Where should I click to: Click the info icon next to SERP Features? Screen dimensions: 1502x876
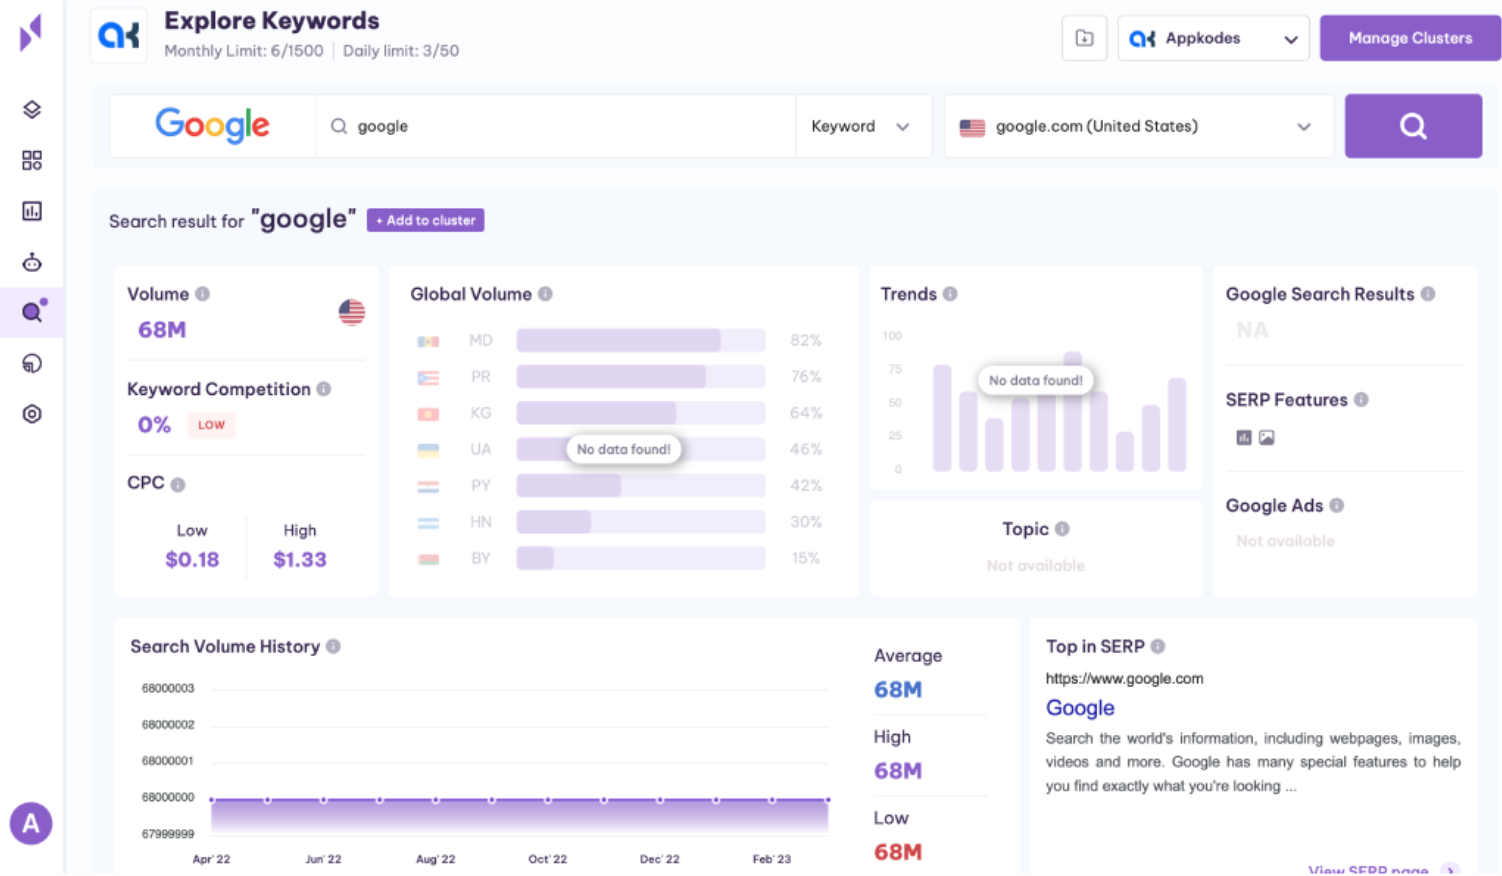click(x=1361, y=400)
